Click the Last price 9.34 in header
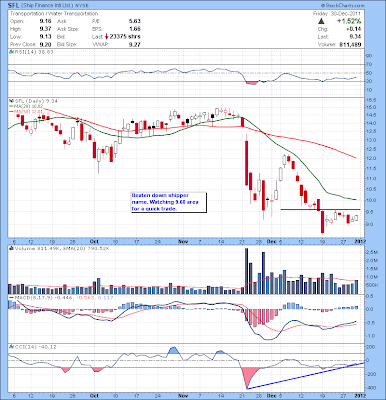Viewport: 386px width, 400px height. [355, 37]
